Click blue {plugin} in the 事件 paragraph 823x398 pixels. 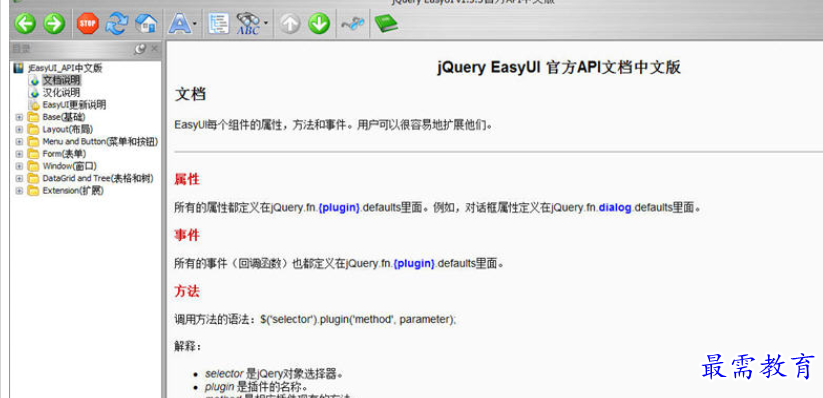pos(414,263)
